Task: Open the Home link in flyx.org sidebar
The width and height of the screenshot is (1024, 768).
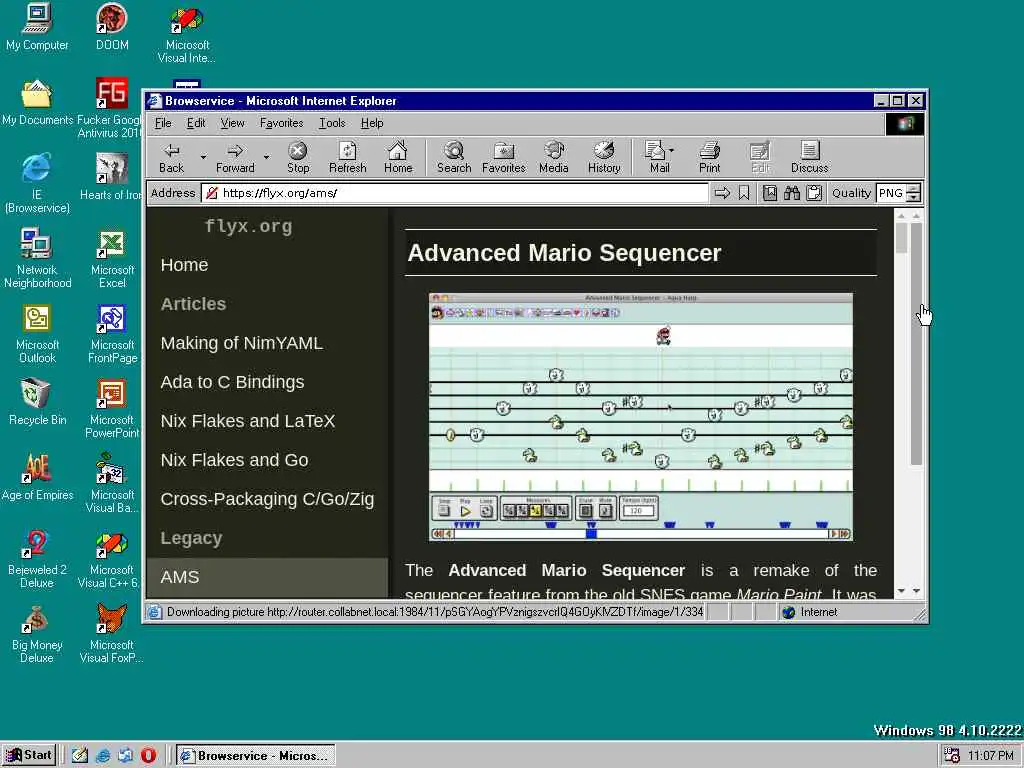Action: (x=184, y=264)
